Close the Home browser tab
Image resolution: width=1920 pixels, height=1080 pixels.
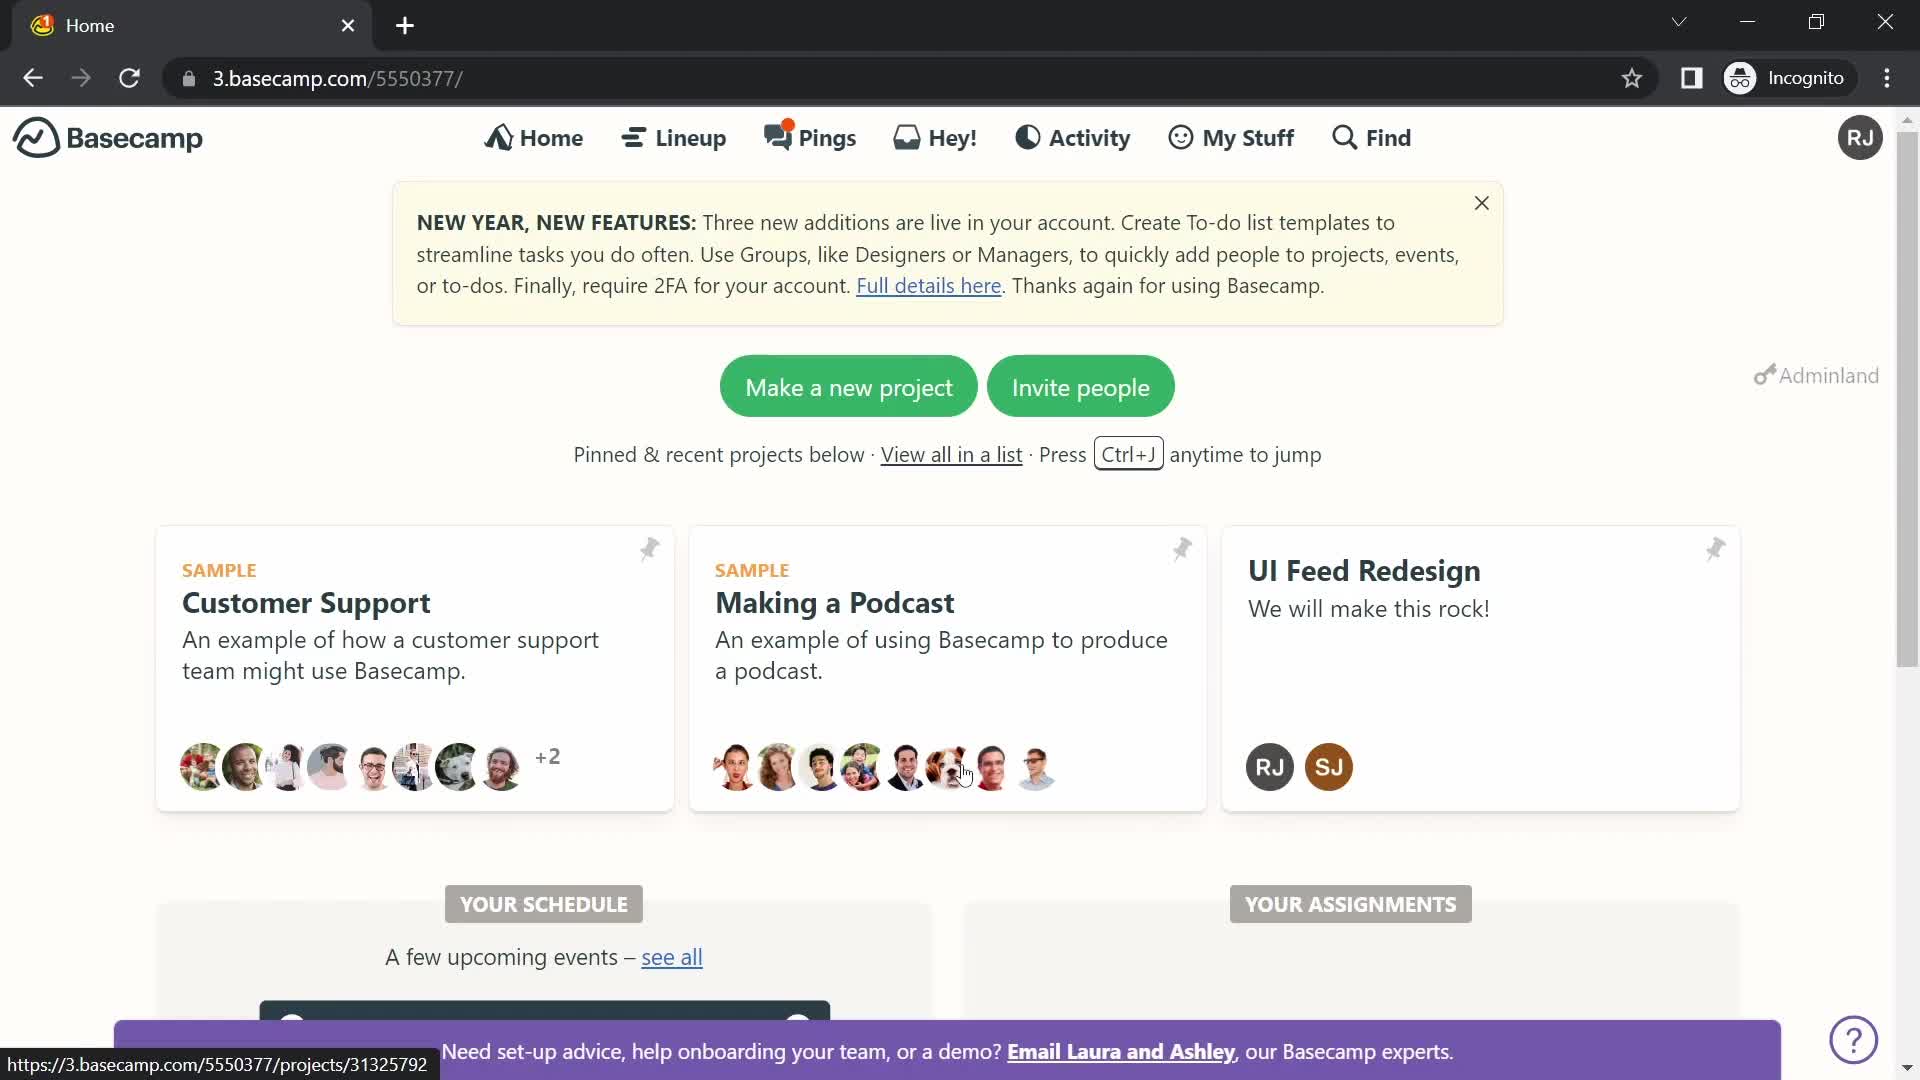coord(348,26)
